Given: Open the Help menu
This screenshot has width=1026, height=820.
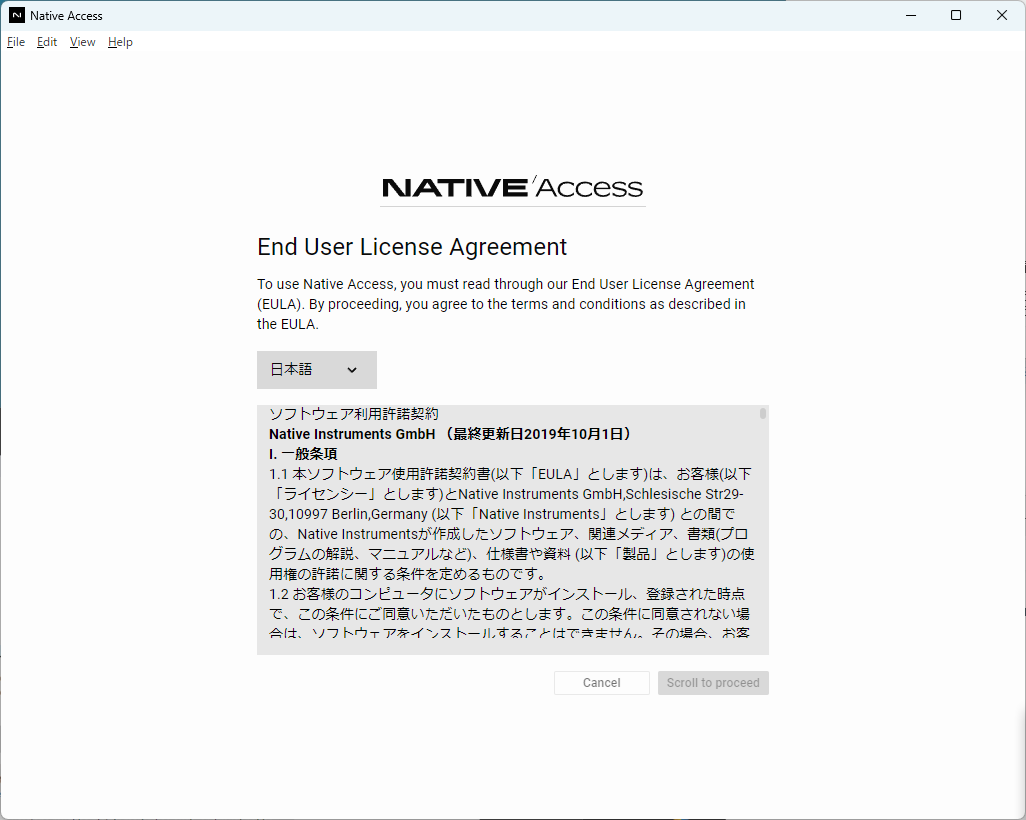Looking at the screenshot, I should click(x=120, y=42).
